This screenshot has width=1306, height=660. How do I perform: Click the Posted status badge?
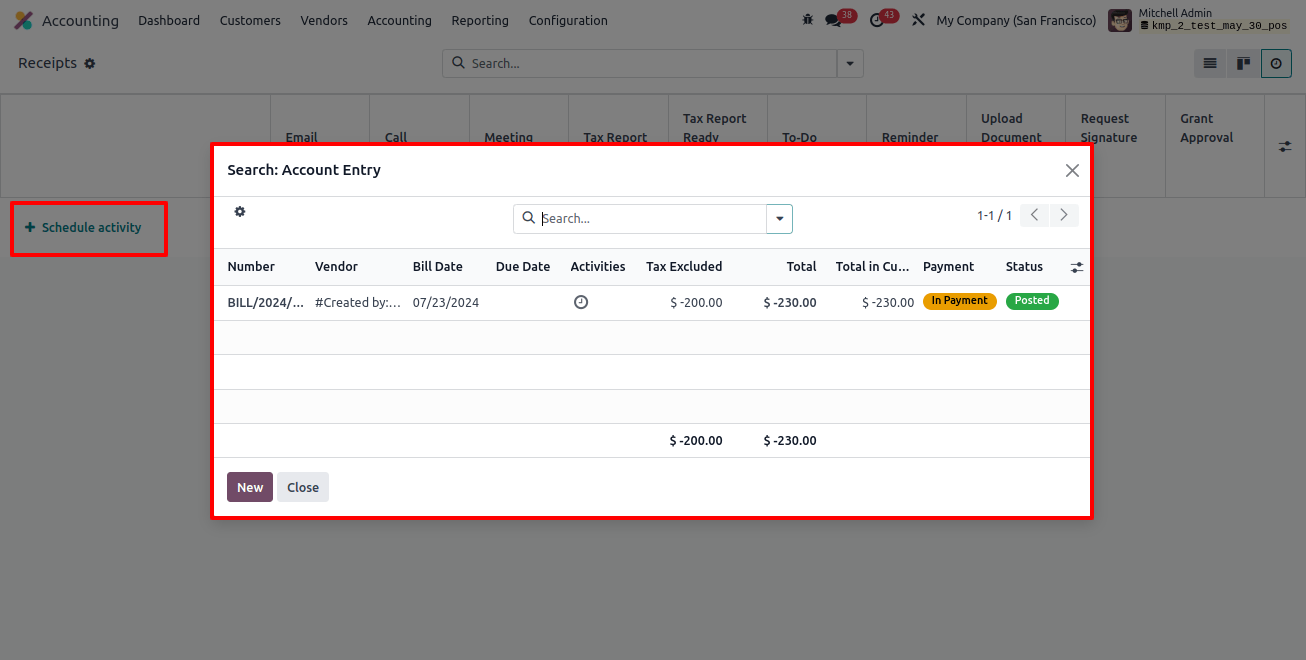click(x=1032, y=301)
